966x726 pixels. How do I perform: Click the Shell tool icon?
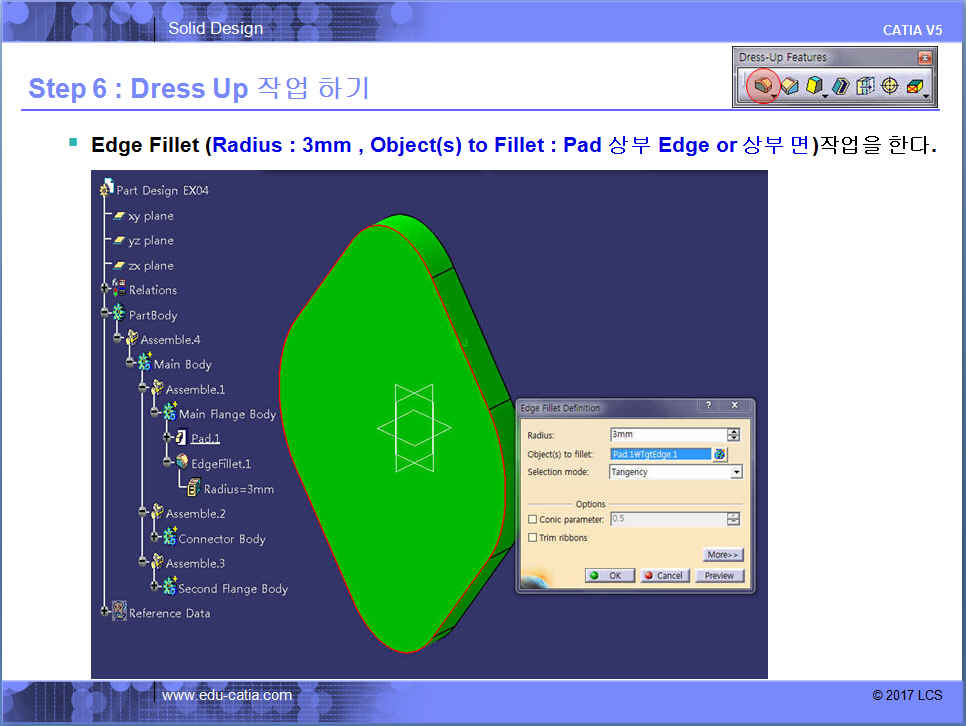pos(841,87)
